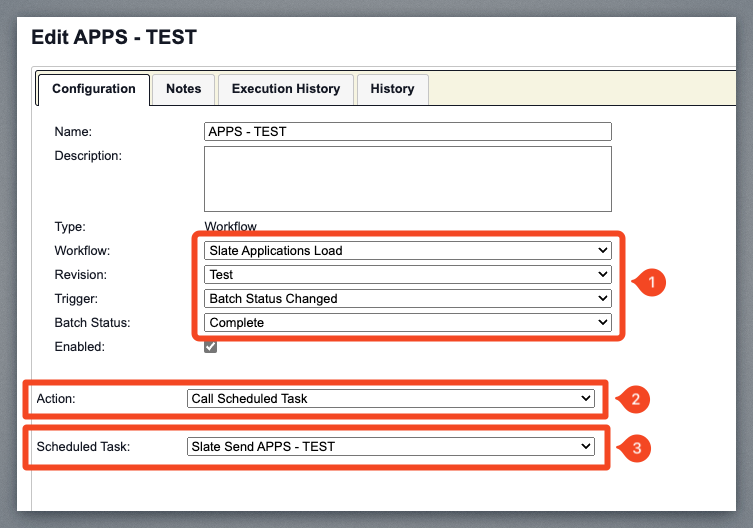Expand the Batch Status dropdown

pyautogui.click(x=407, y=322)
